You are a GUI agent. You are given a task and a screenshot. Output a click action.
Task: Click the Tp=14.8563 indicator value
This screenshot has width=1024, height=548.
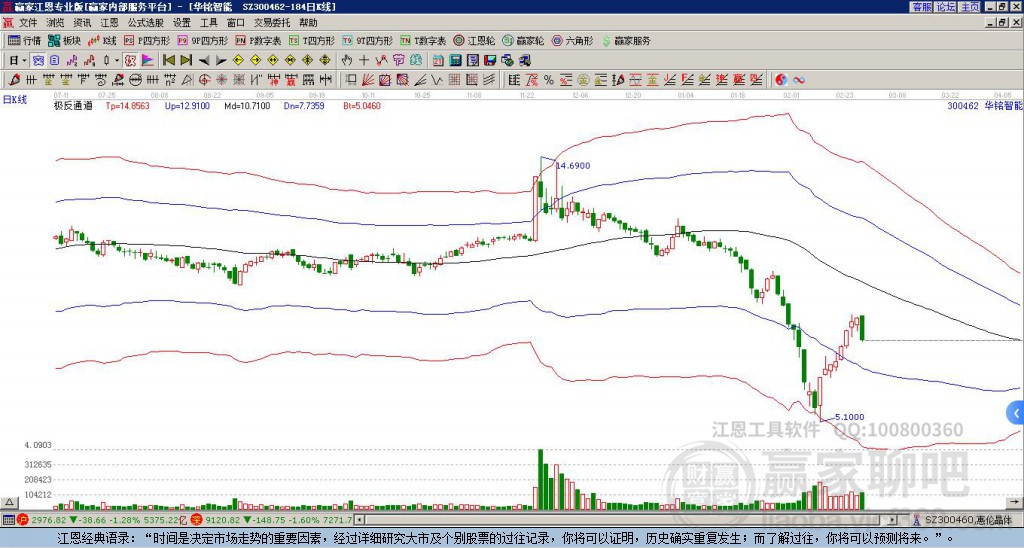coord(127,106)
